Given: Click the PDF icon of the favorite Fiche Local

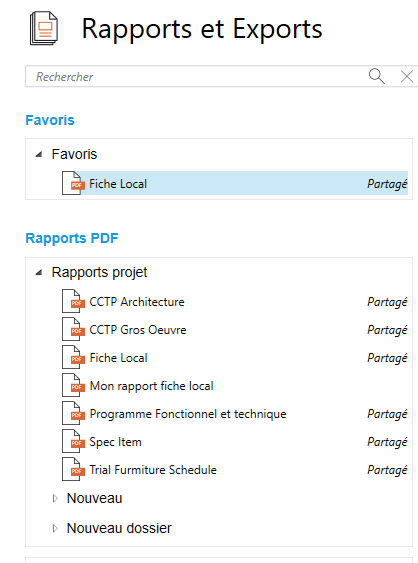Looking at the screenshot, I should coord(73,183).
